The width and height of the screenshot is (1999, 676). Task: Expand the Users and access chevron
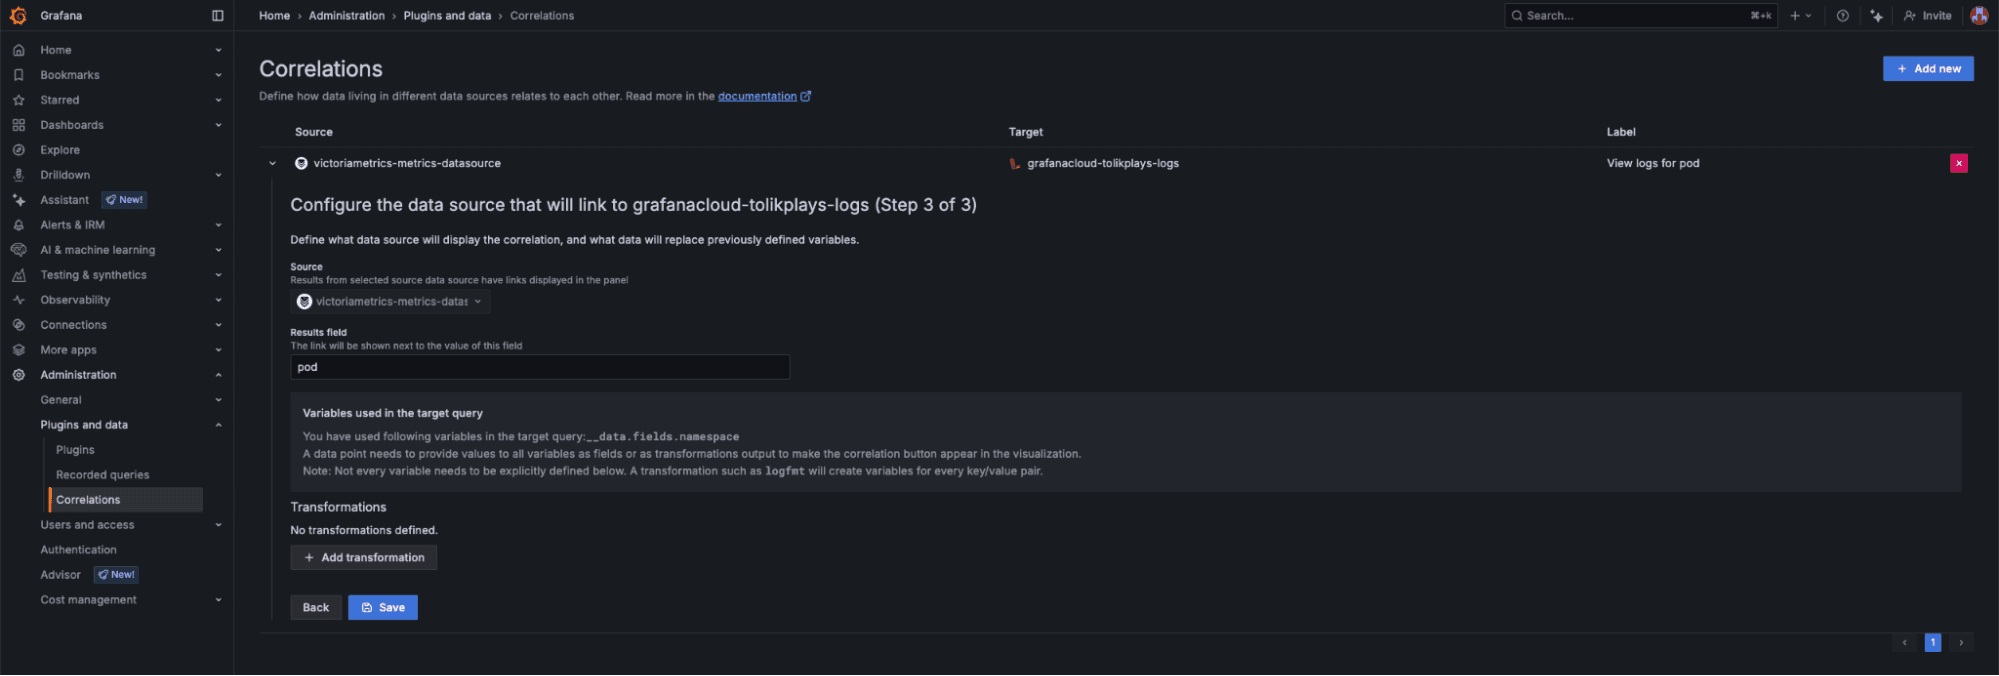click(218, 525)
